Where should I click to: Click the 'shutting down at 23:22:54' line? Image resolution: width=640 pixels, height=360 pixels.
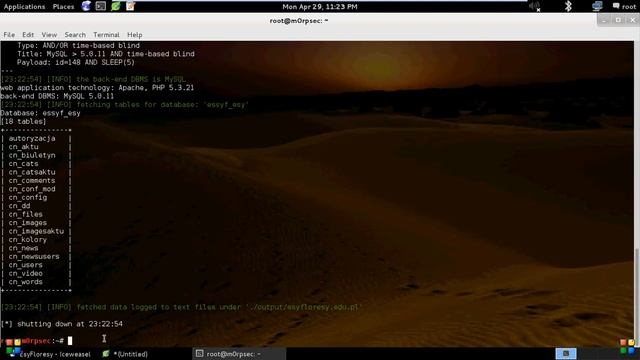click(x=62, y=324)
